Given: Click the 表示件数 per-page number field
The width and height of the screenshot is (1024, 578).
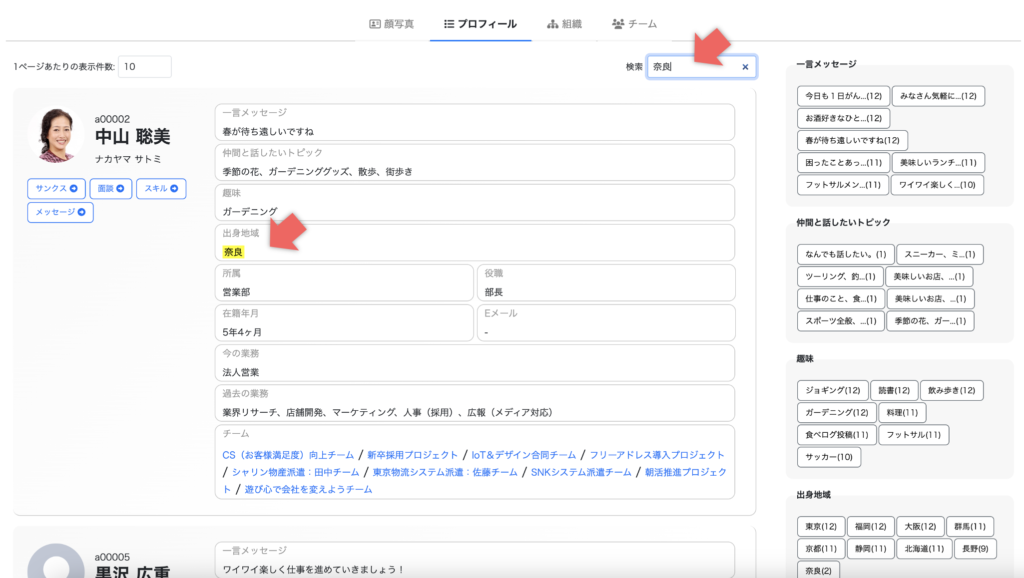Looking at the screenshot, I should click(145, 67).
